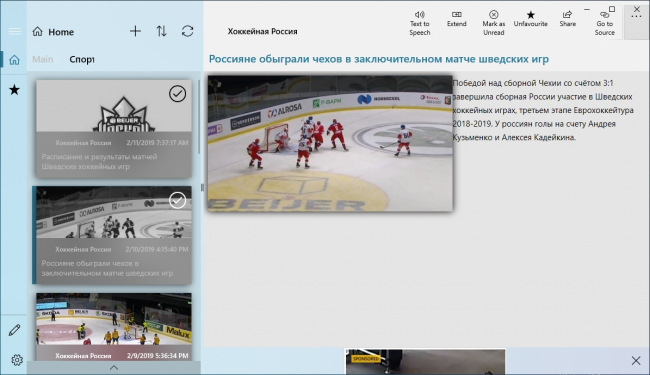Mark the article as Unread
The image size is (650, 375).
click(493, 23)
